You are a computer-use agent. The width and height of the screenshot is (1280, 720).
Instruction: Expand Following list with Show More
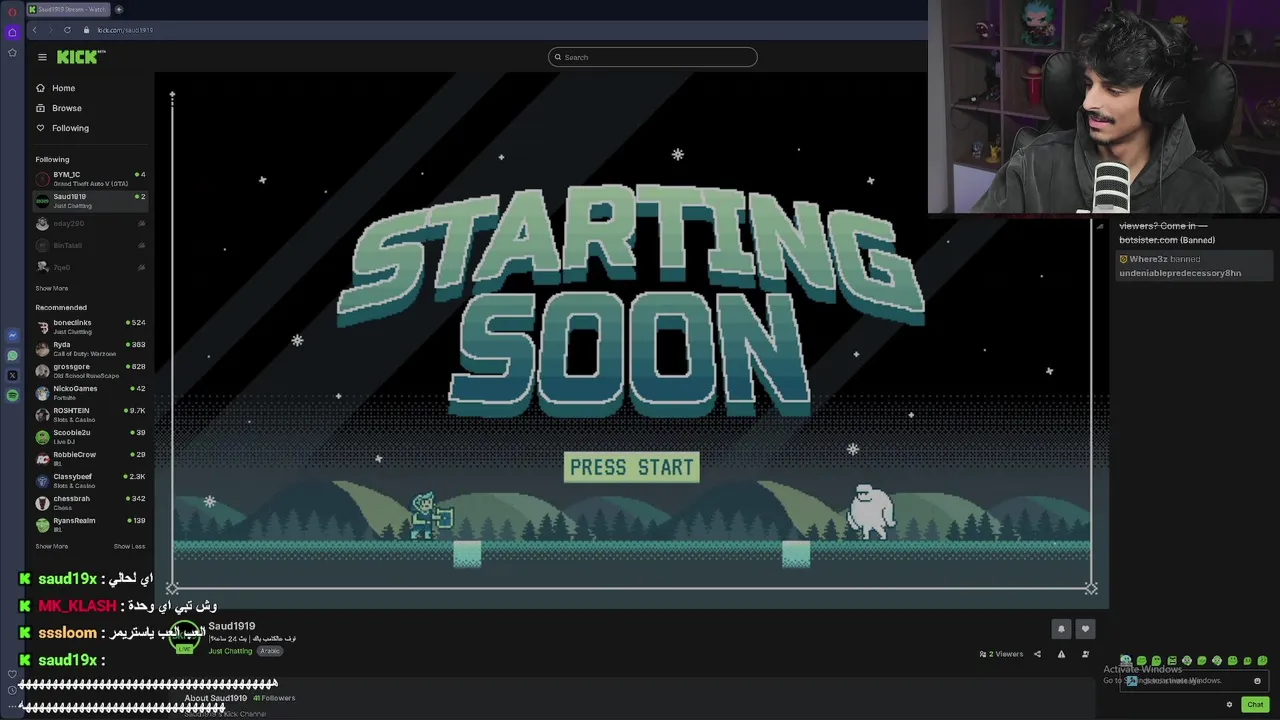tap(52, 288)
